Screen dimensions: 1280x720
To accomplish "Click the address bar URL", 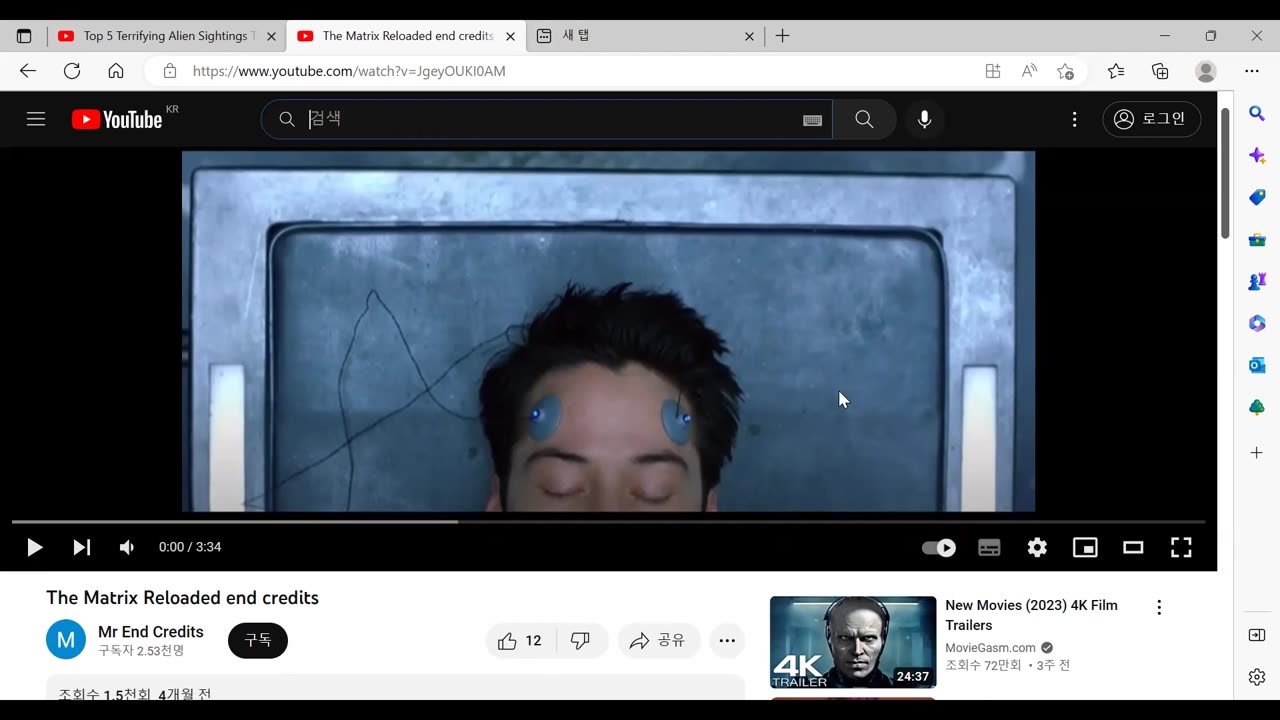I will click(349, 72).
